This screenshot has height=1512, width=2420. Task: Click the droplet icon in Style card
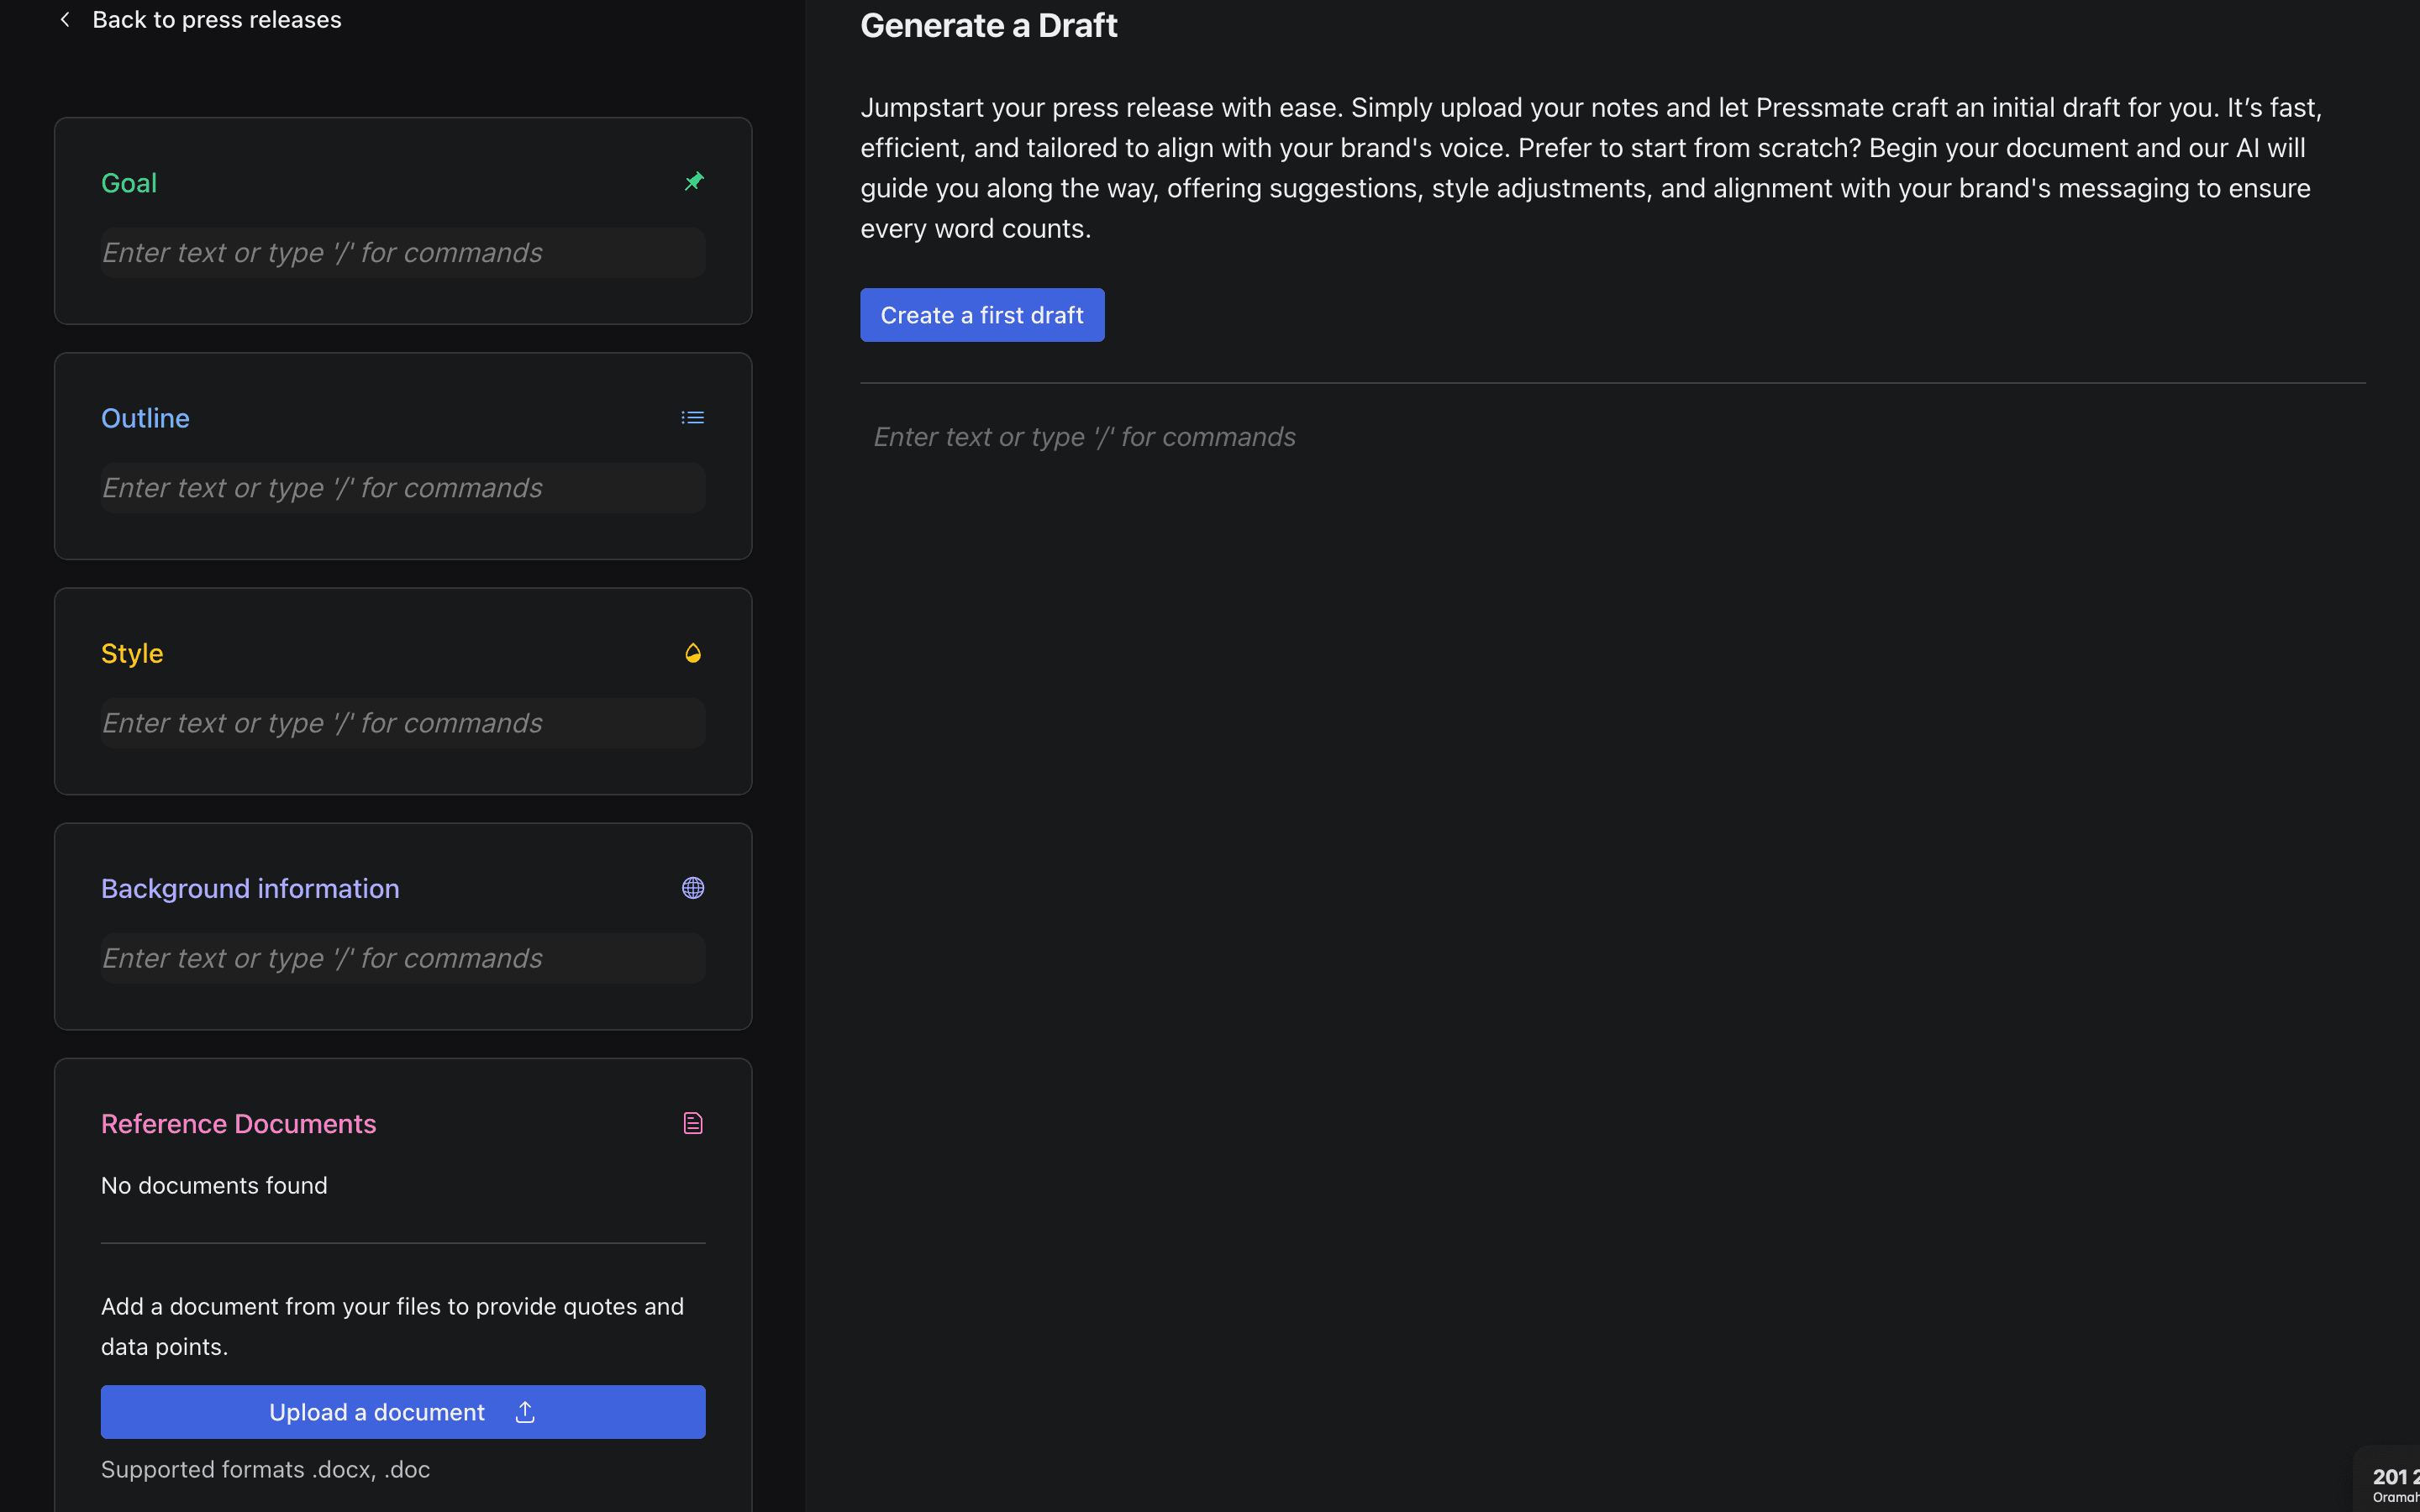pyautogui.click(x=693, y=653)
